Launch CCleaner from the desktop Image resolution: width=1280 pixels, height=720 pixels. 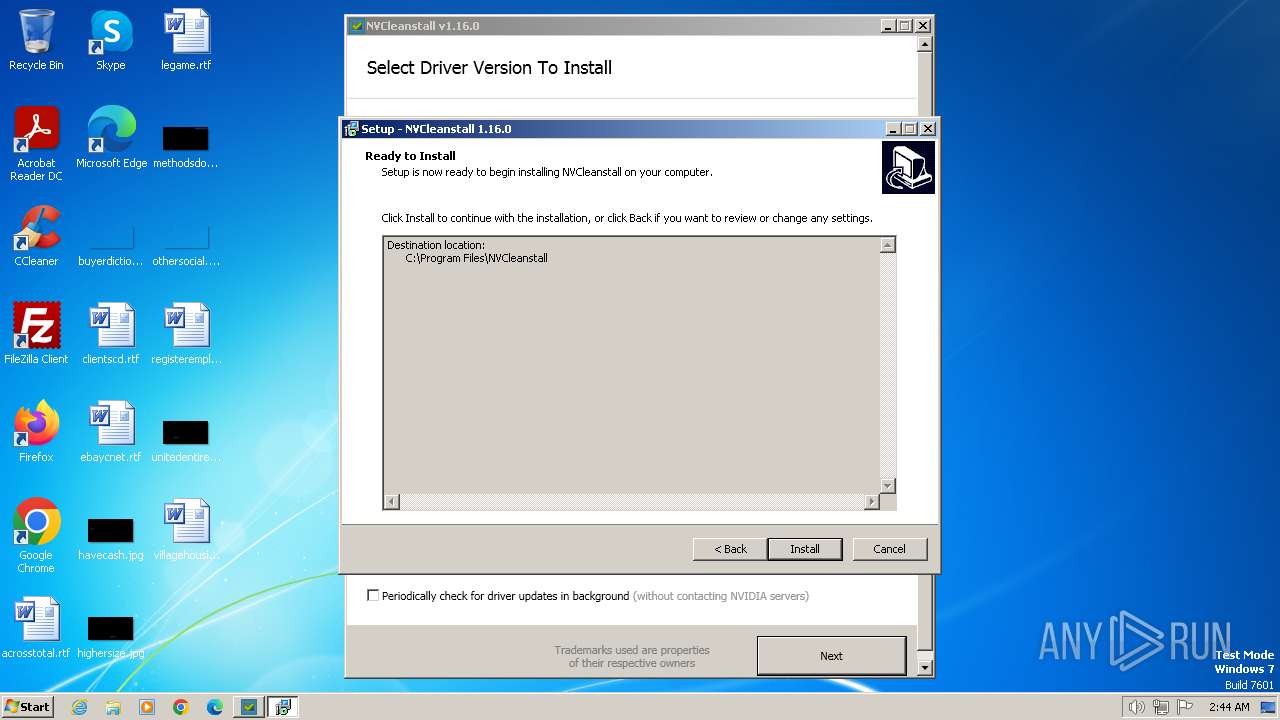[36, 236]
